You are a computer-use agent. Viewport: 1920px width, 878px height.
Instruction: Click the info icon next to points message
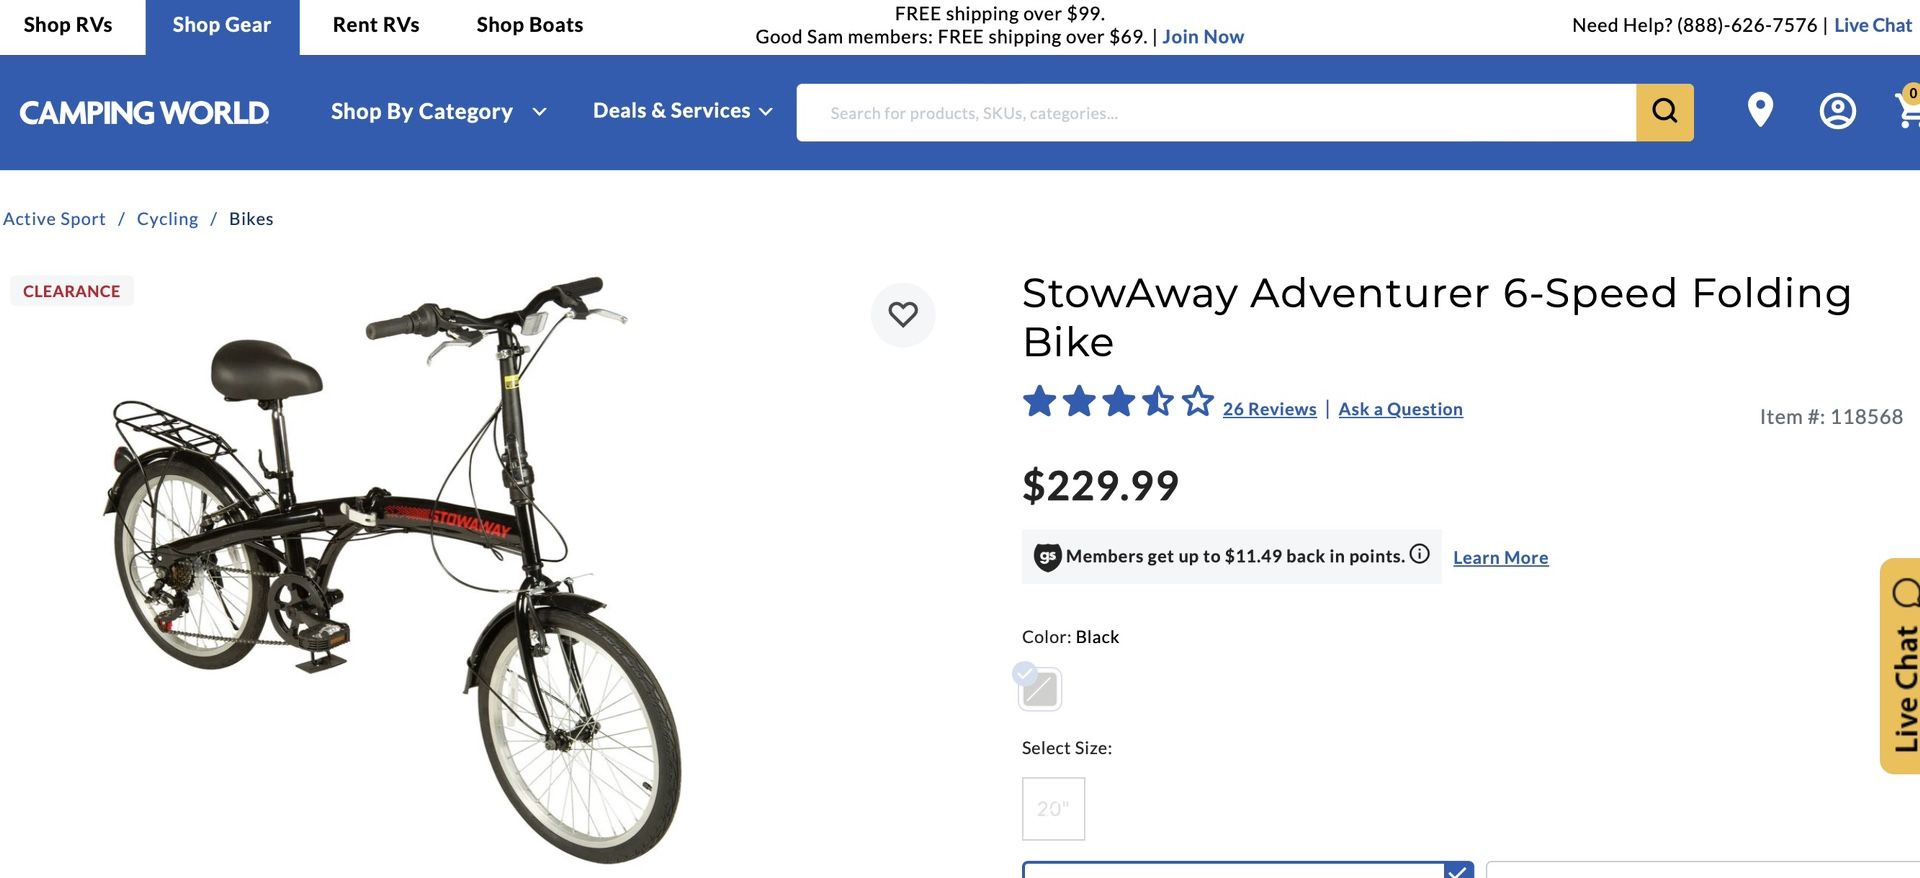[x=1421, y=555]
